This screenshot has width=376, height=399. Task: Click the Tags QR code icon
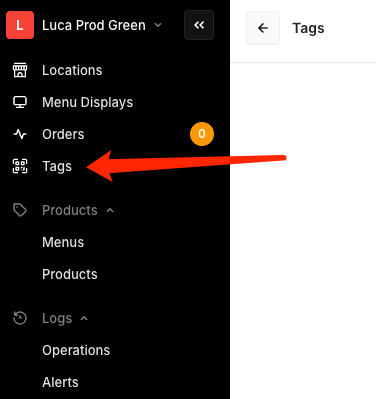[20, 166]
